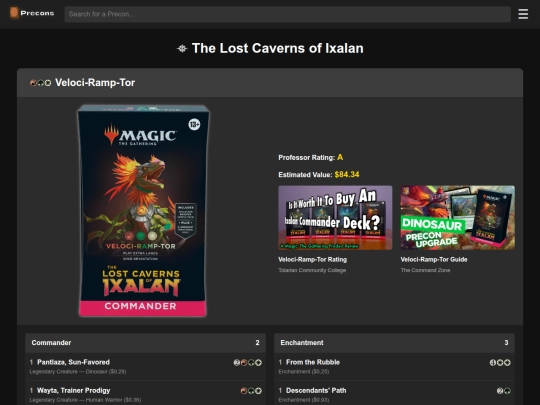
Task: Click the Professor Rating A grade
Action: point(340,157)
